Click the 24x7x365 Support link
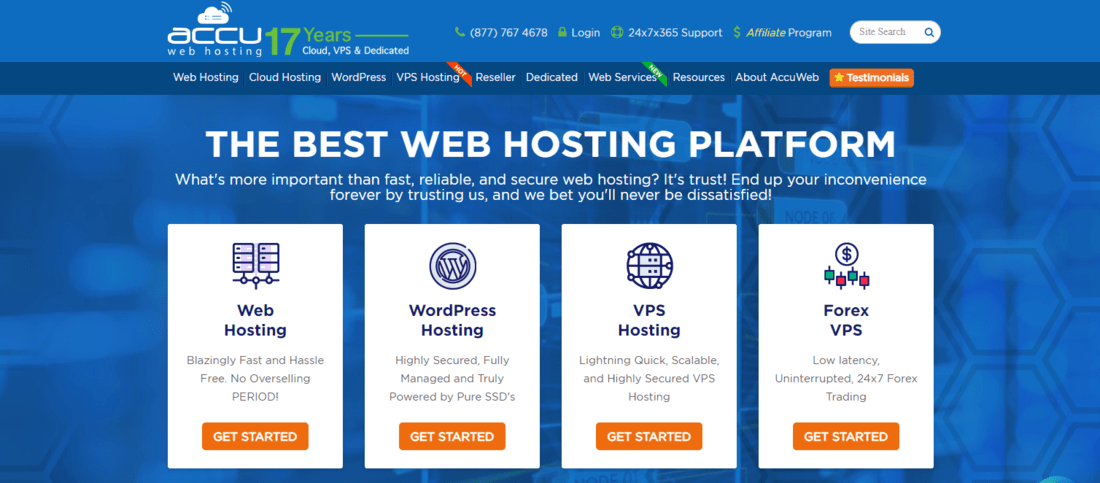Screen dimensions: 1100x483 675,32
